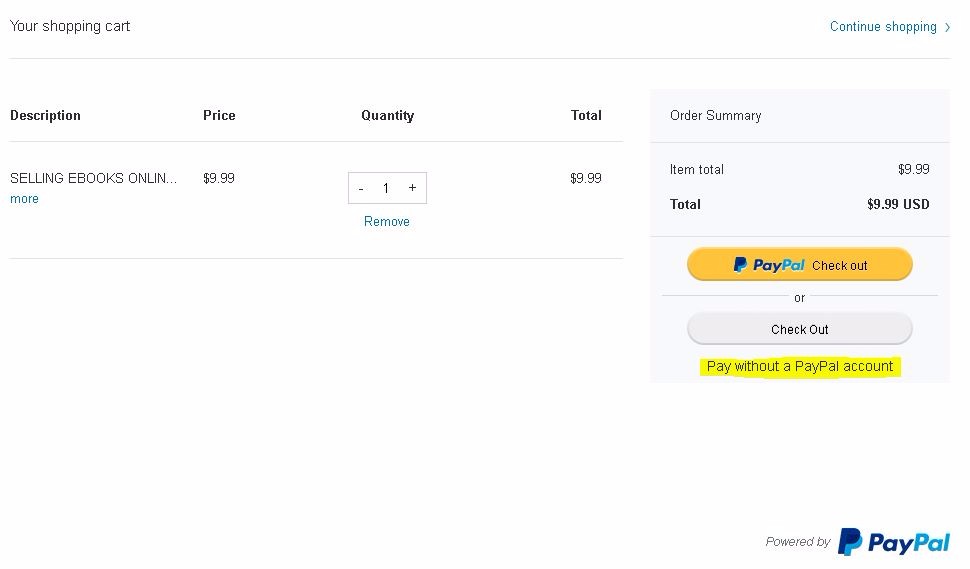
Task: Click the yellow PayPal Check out button
Action: pos(799,264)
